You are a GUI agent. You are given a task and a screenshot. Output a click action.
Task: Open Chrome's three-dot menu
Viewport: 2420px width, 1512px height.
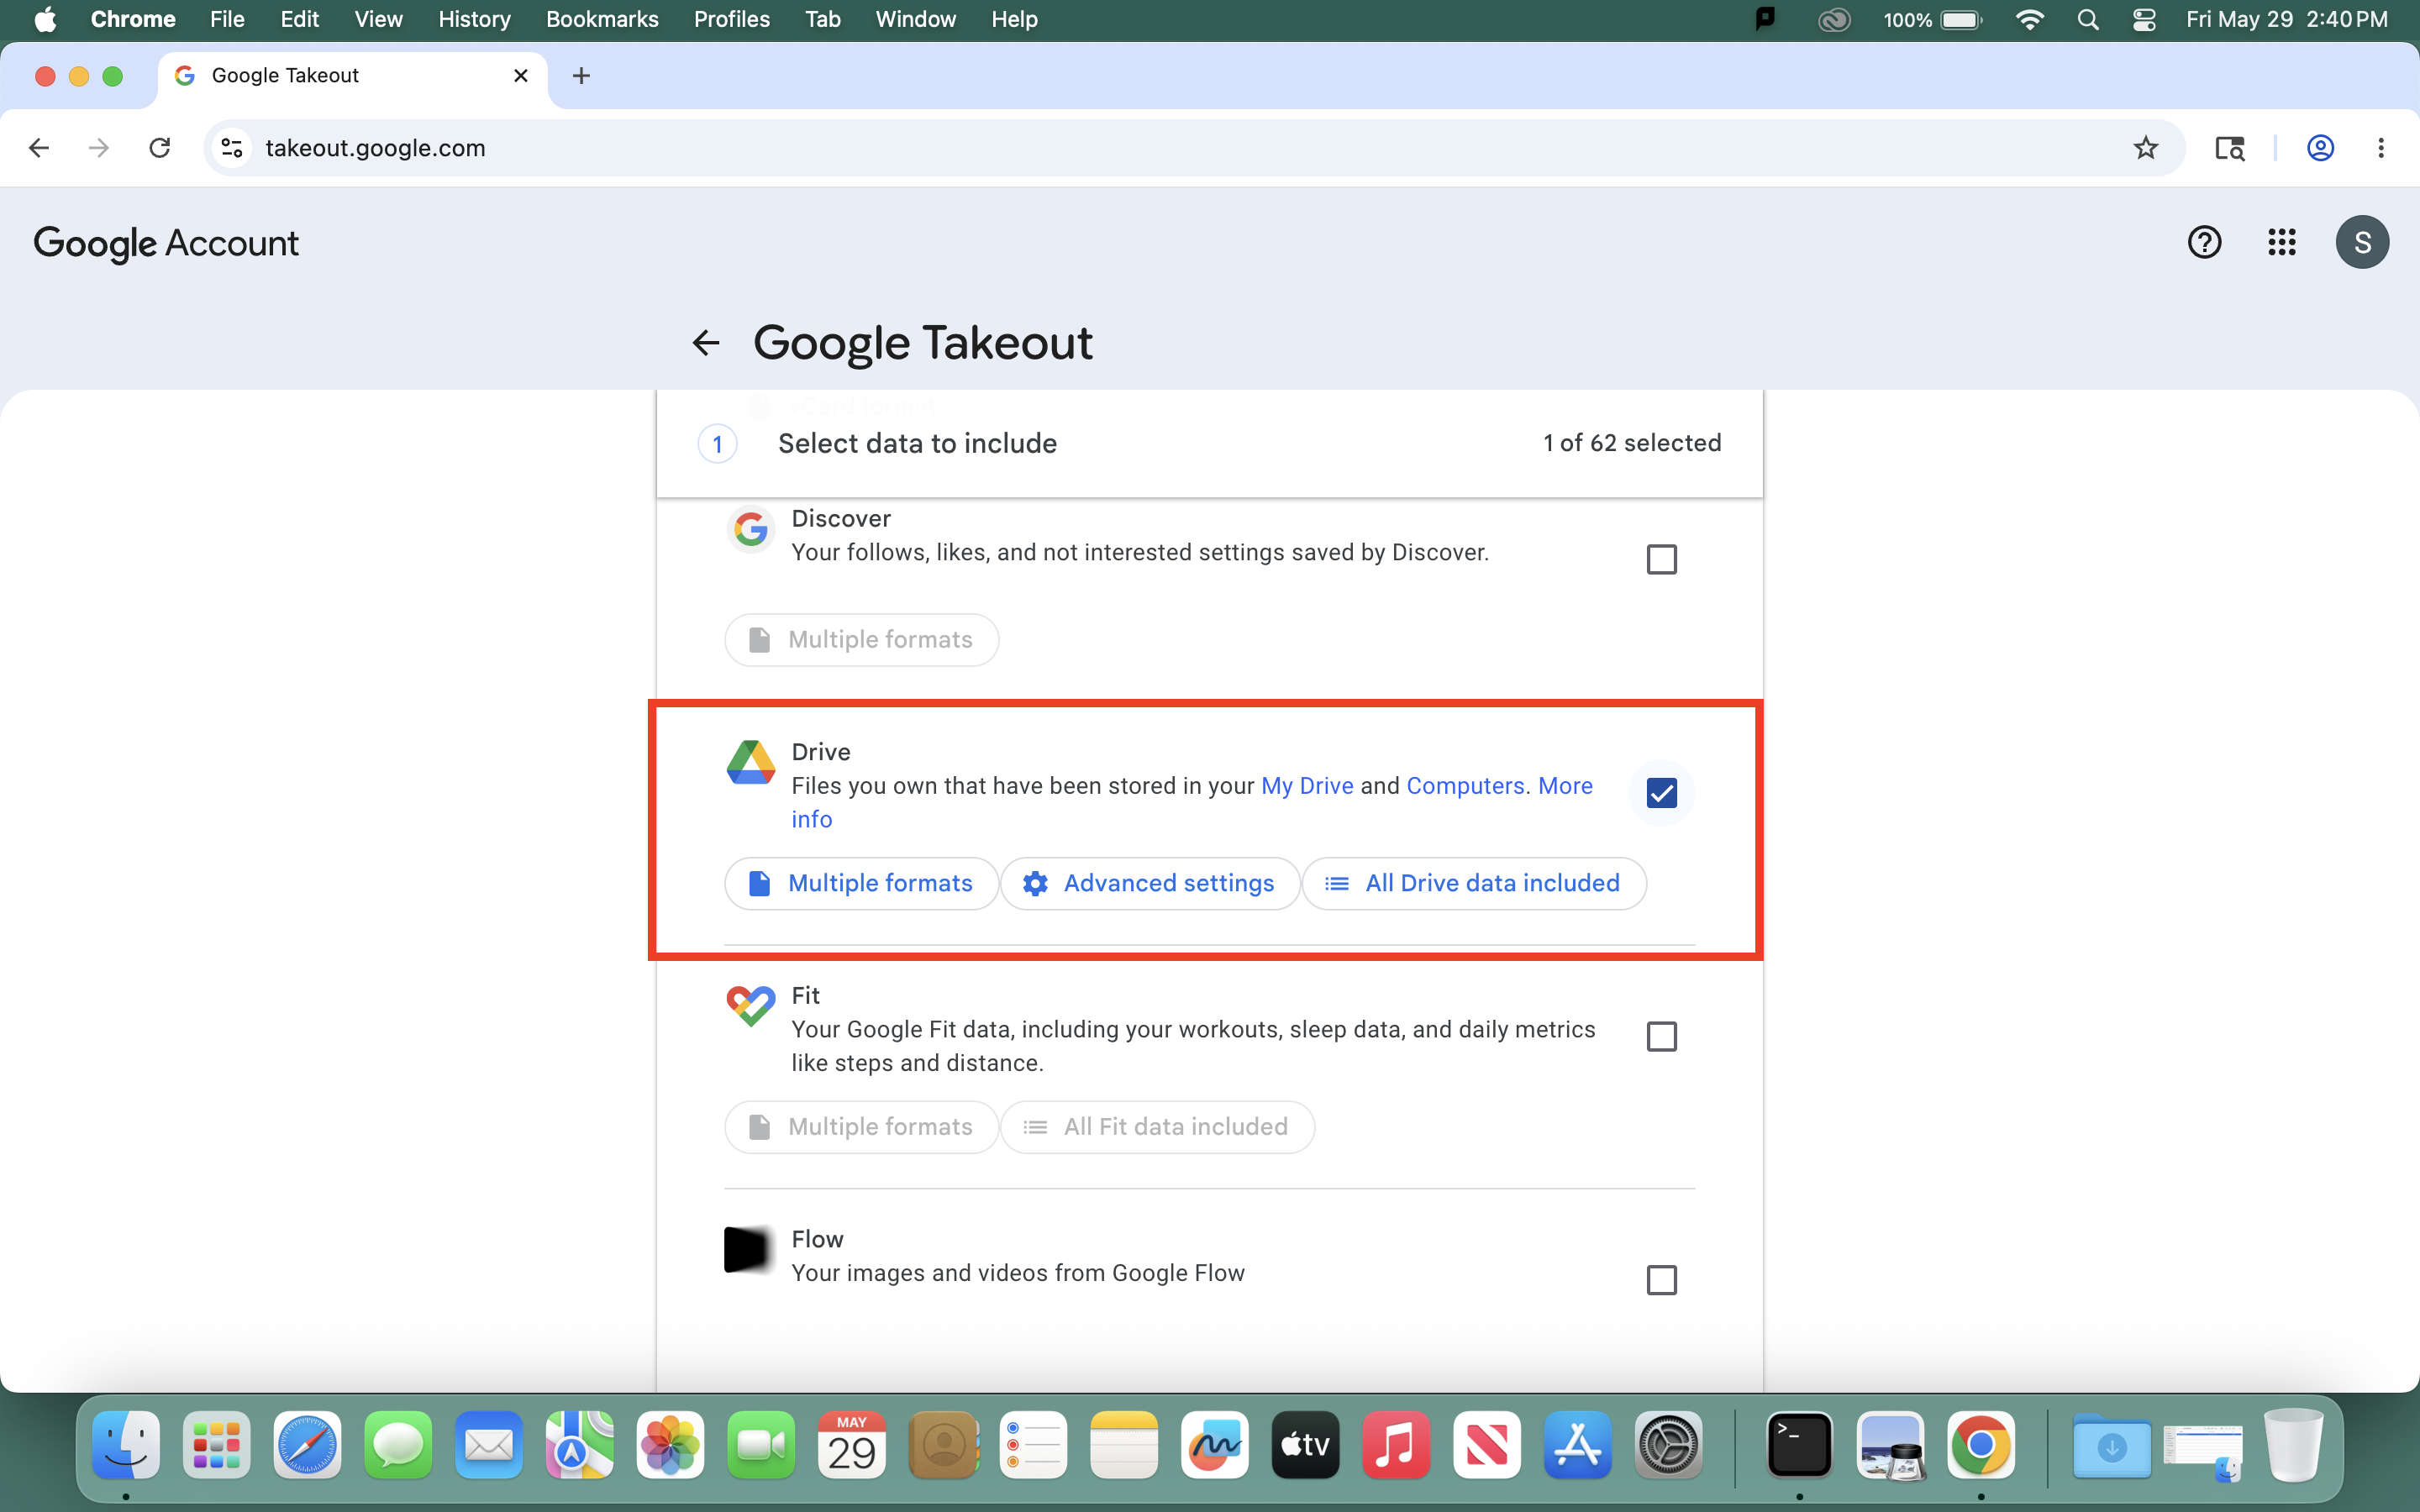coord(2381,148)
